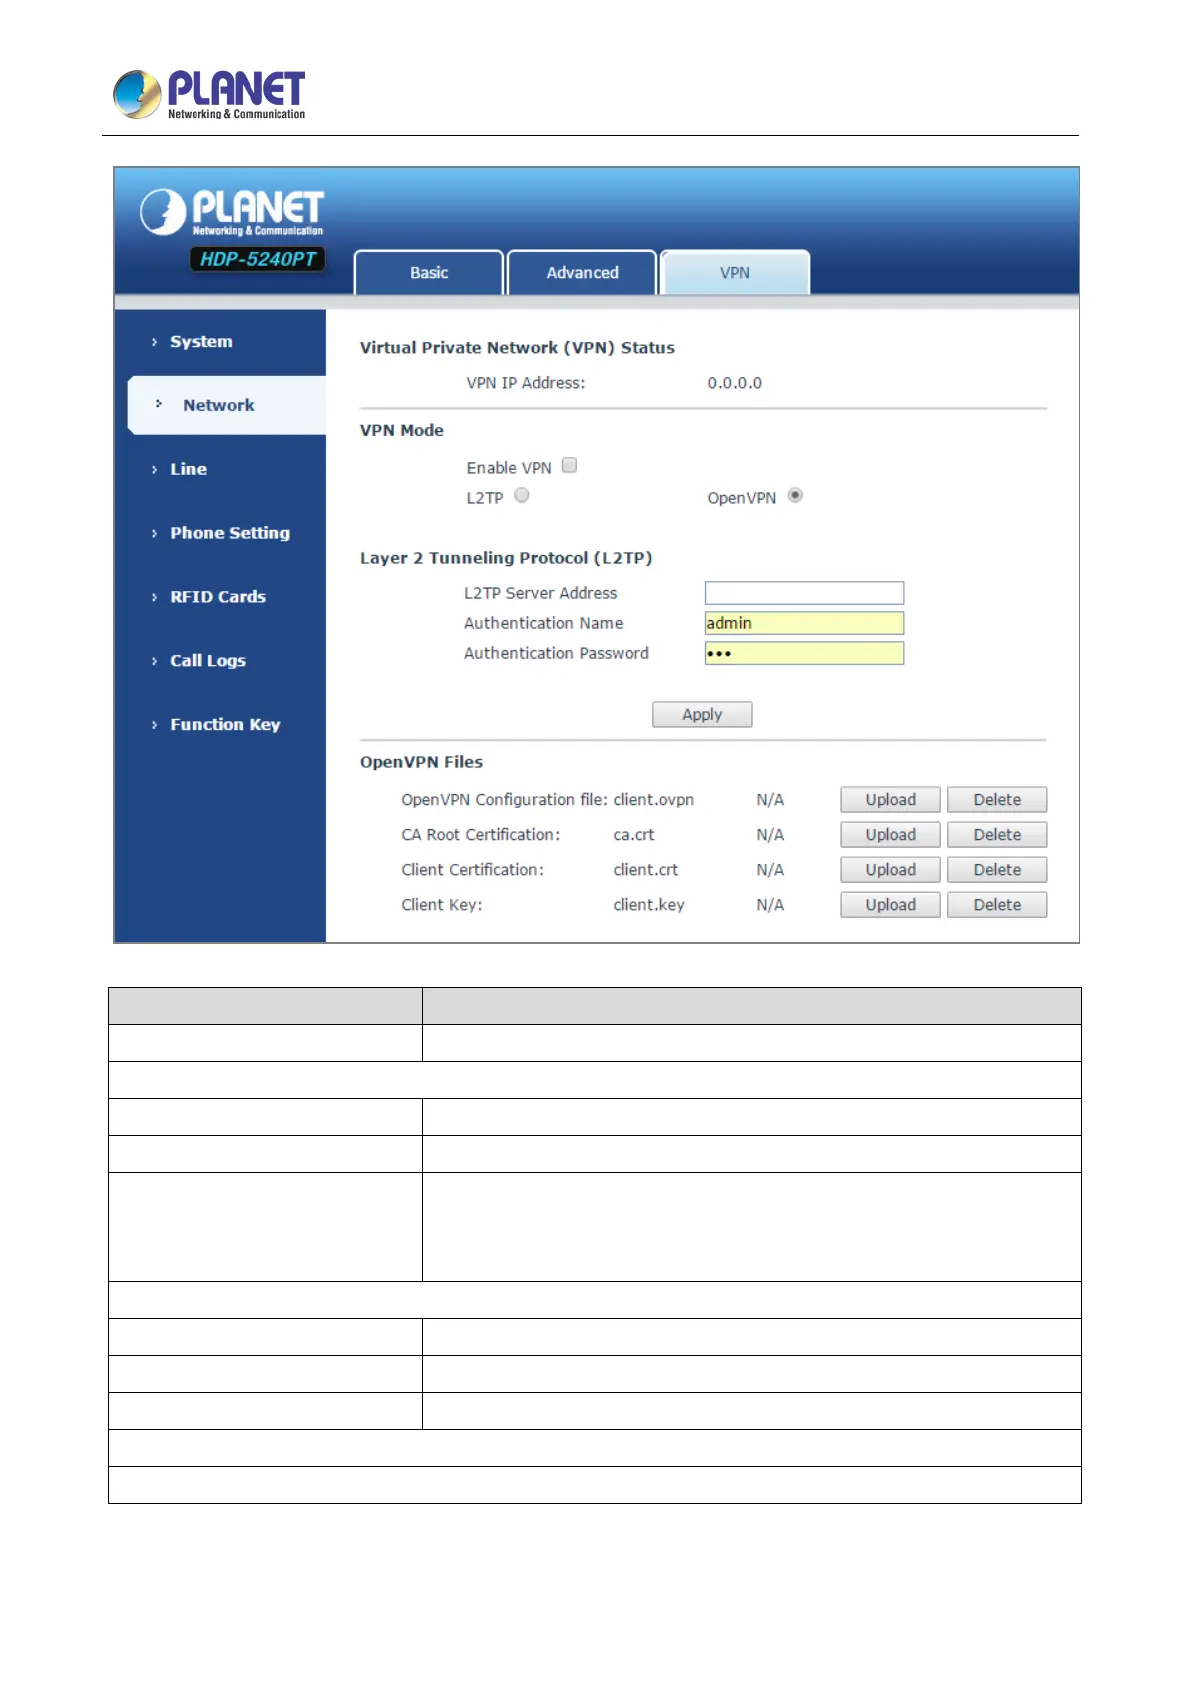
Task: Open the Line sidebar menu
Action: 188,469
